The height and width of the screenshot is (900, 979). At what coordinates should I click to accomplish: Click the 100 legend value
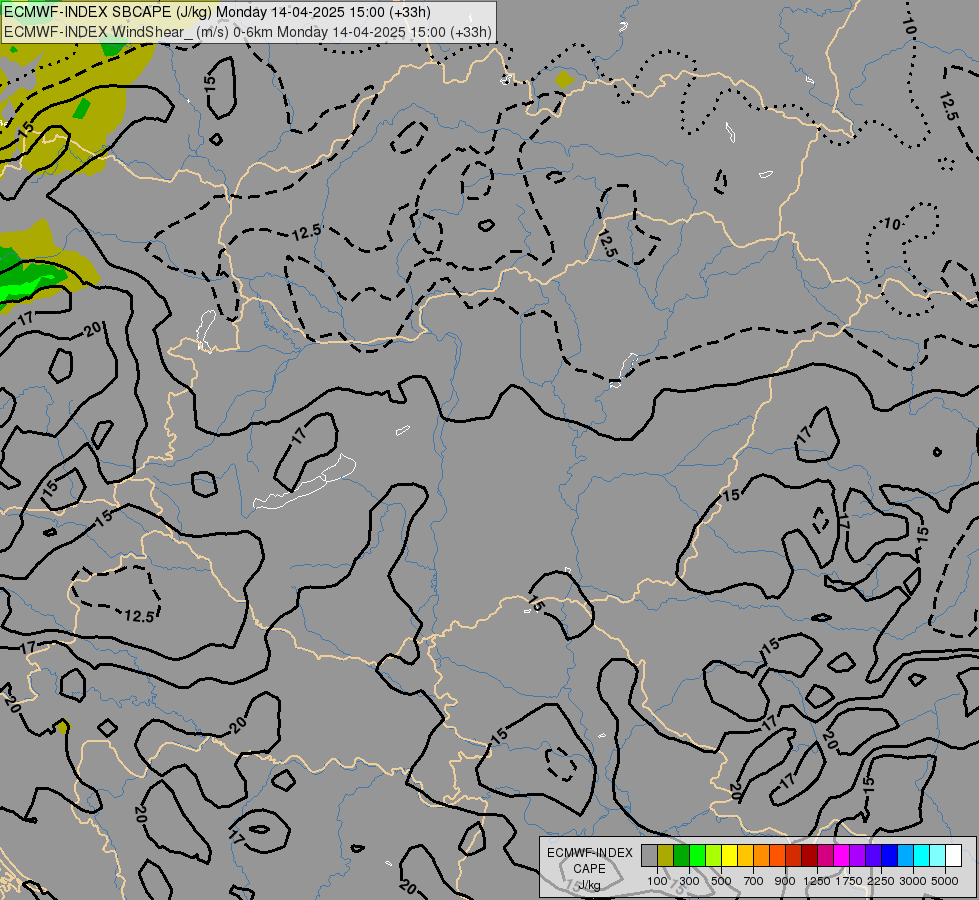[657, 881]
